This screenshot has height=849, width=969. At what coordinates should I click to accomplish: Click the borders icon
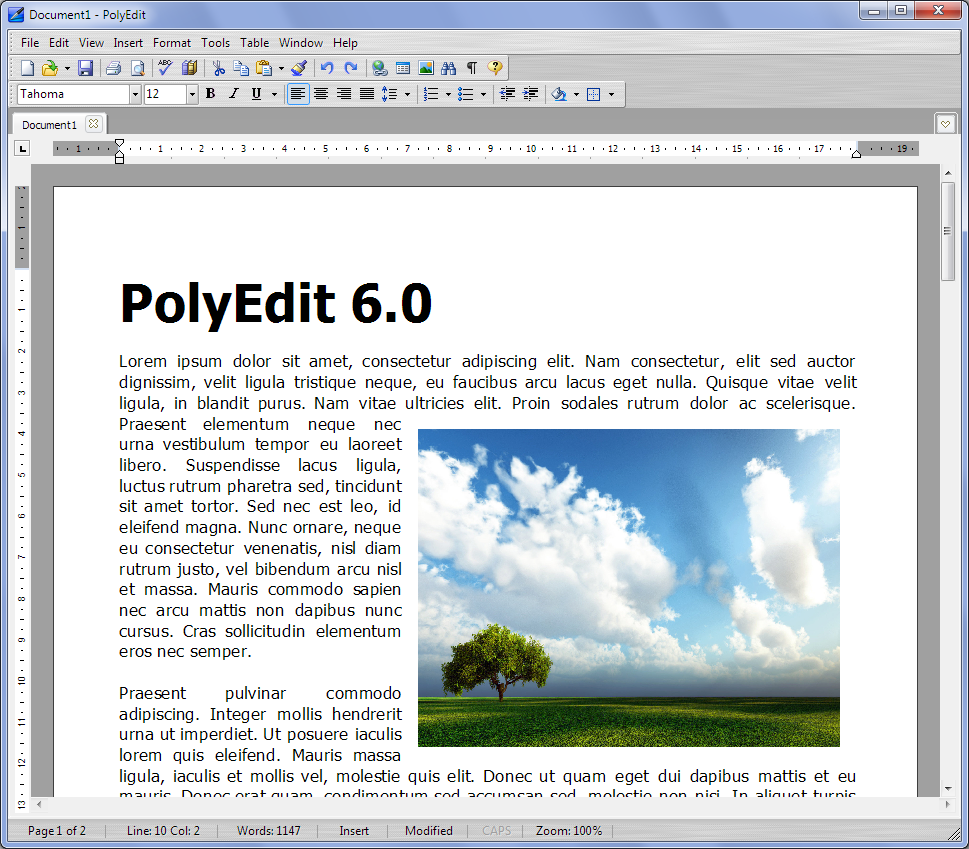(593, 94)
